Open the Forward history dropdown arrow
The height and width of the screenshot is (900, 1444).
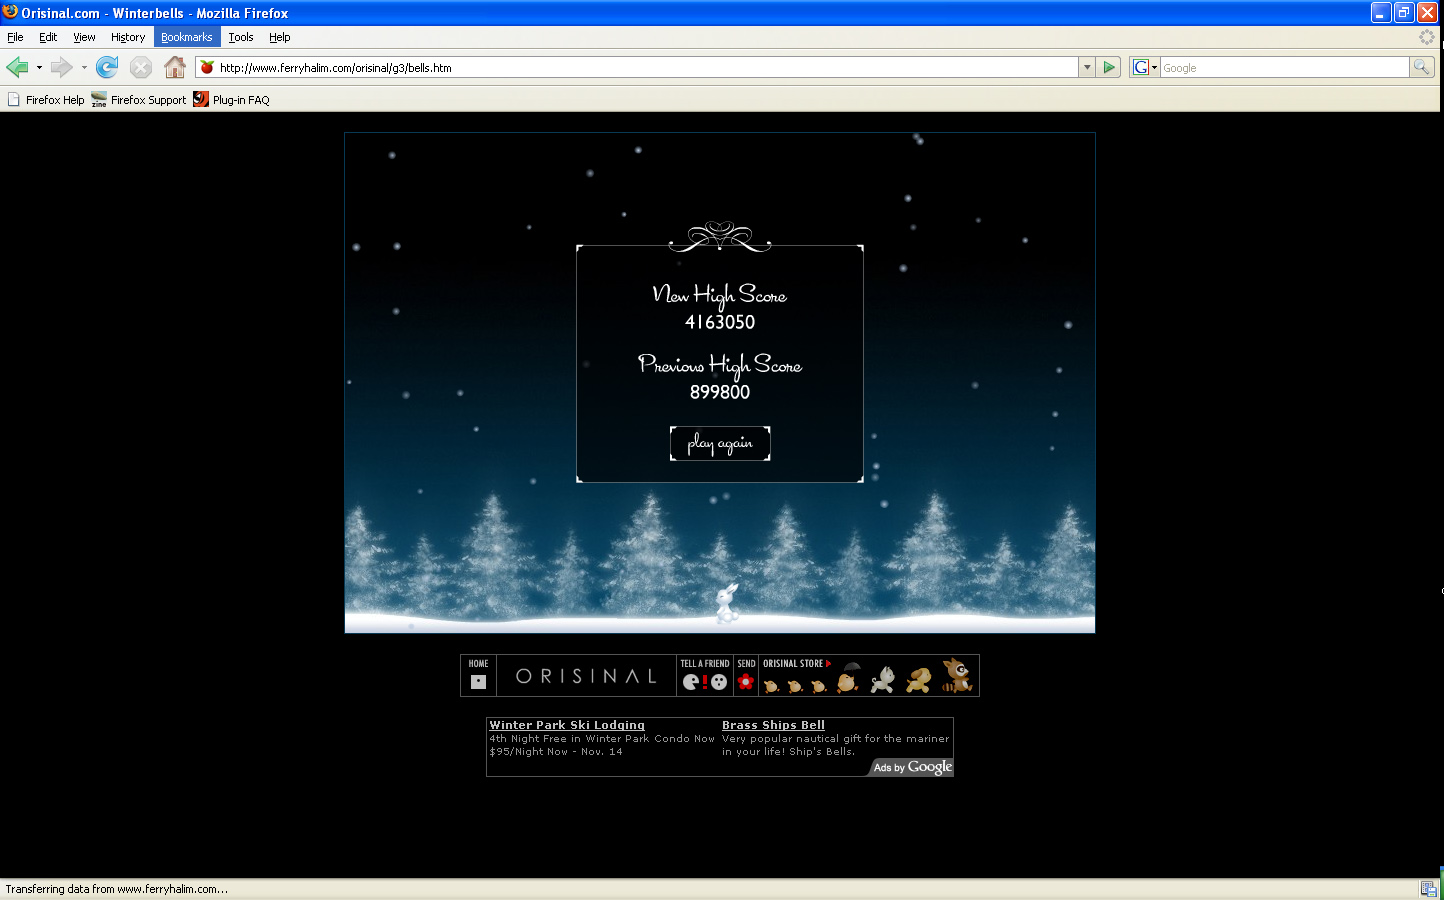click(x=84, y=68)
